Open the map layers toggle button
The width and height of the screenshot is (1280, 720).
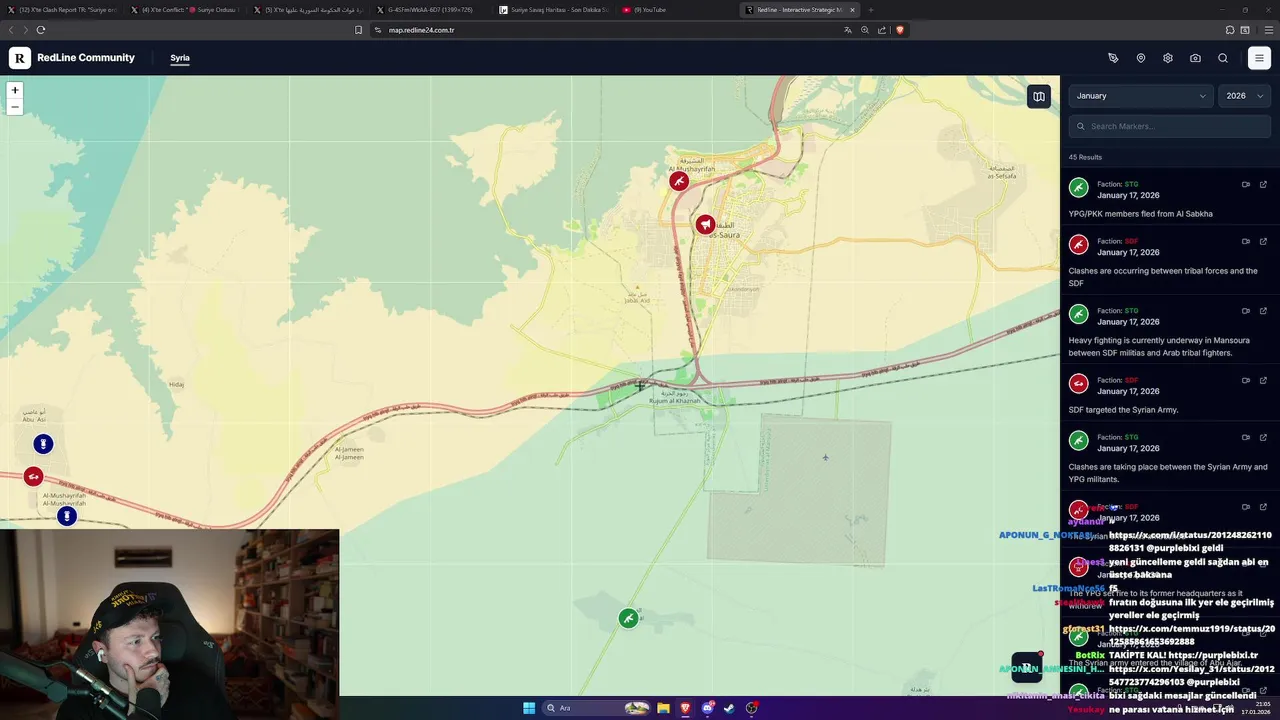coord(1039,96)
